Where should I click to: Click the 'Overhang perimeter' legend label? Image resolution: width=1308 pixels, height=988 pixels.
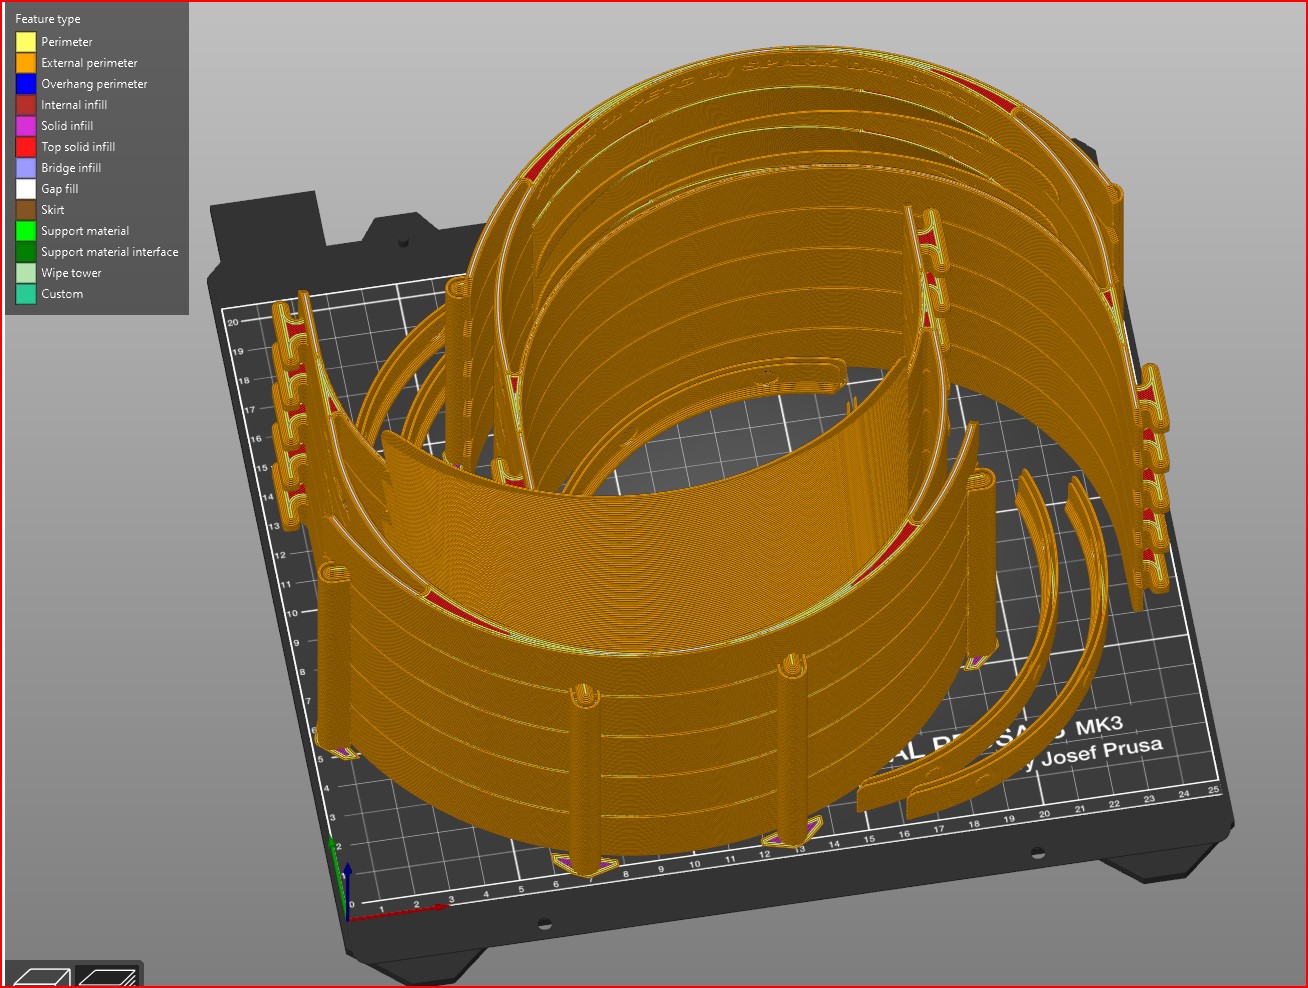coord(94,84)
